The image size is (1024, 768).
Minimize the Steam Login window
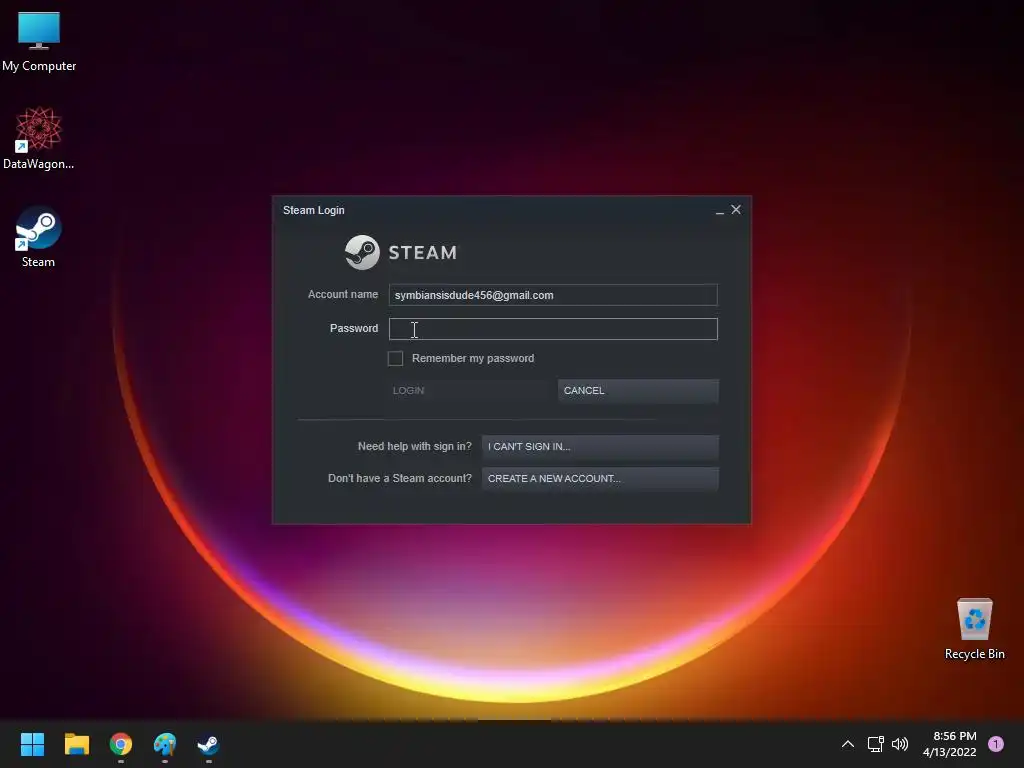pos(720,210)
